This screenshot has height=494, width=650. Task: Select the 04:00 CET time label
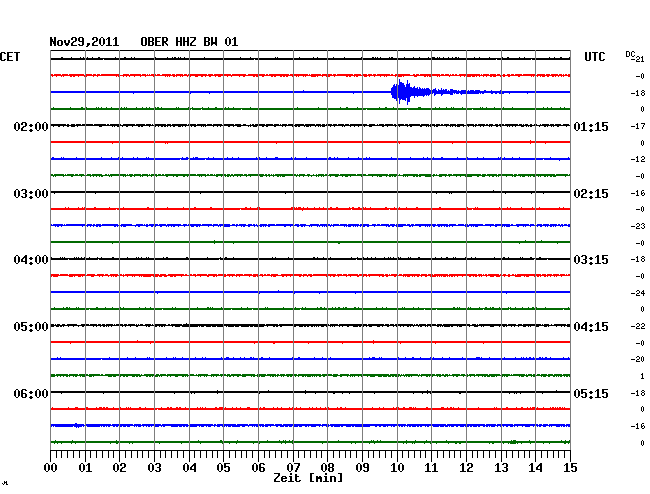pos(31,260)
